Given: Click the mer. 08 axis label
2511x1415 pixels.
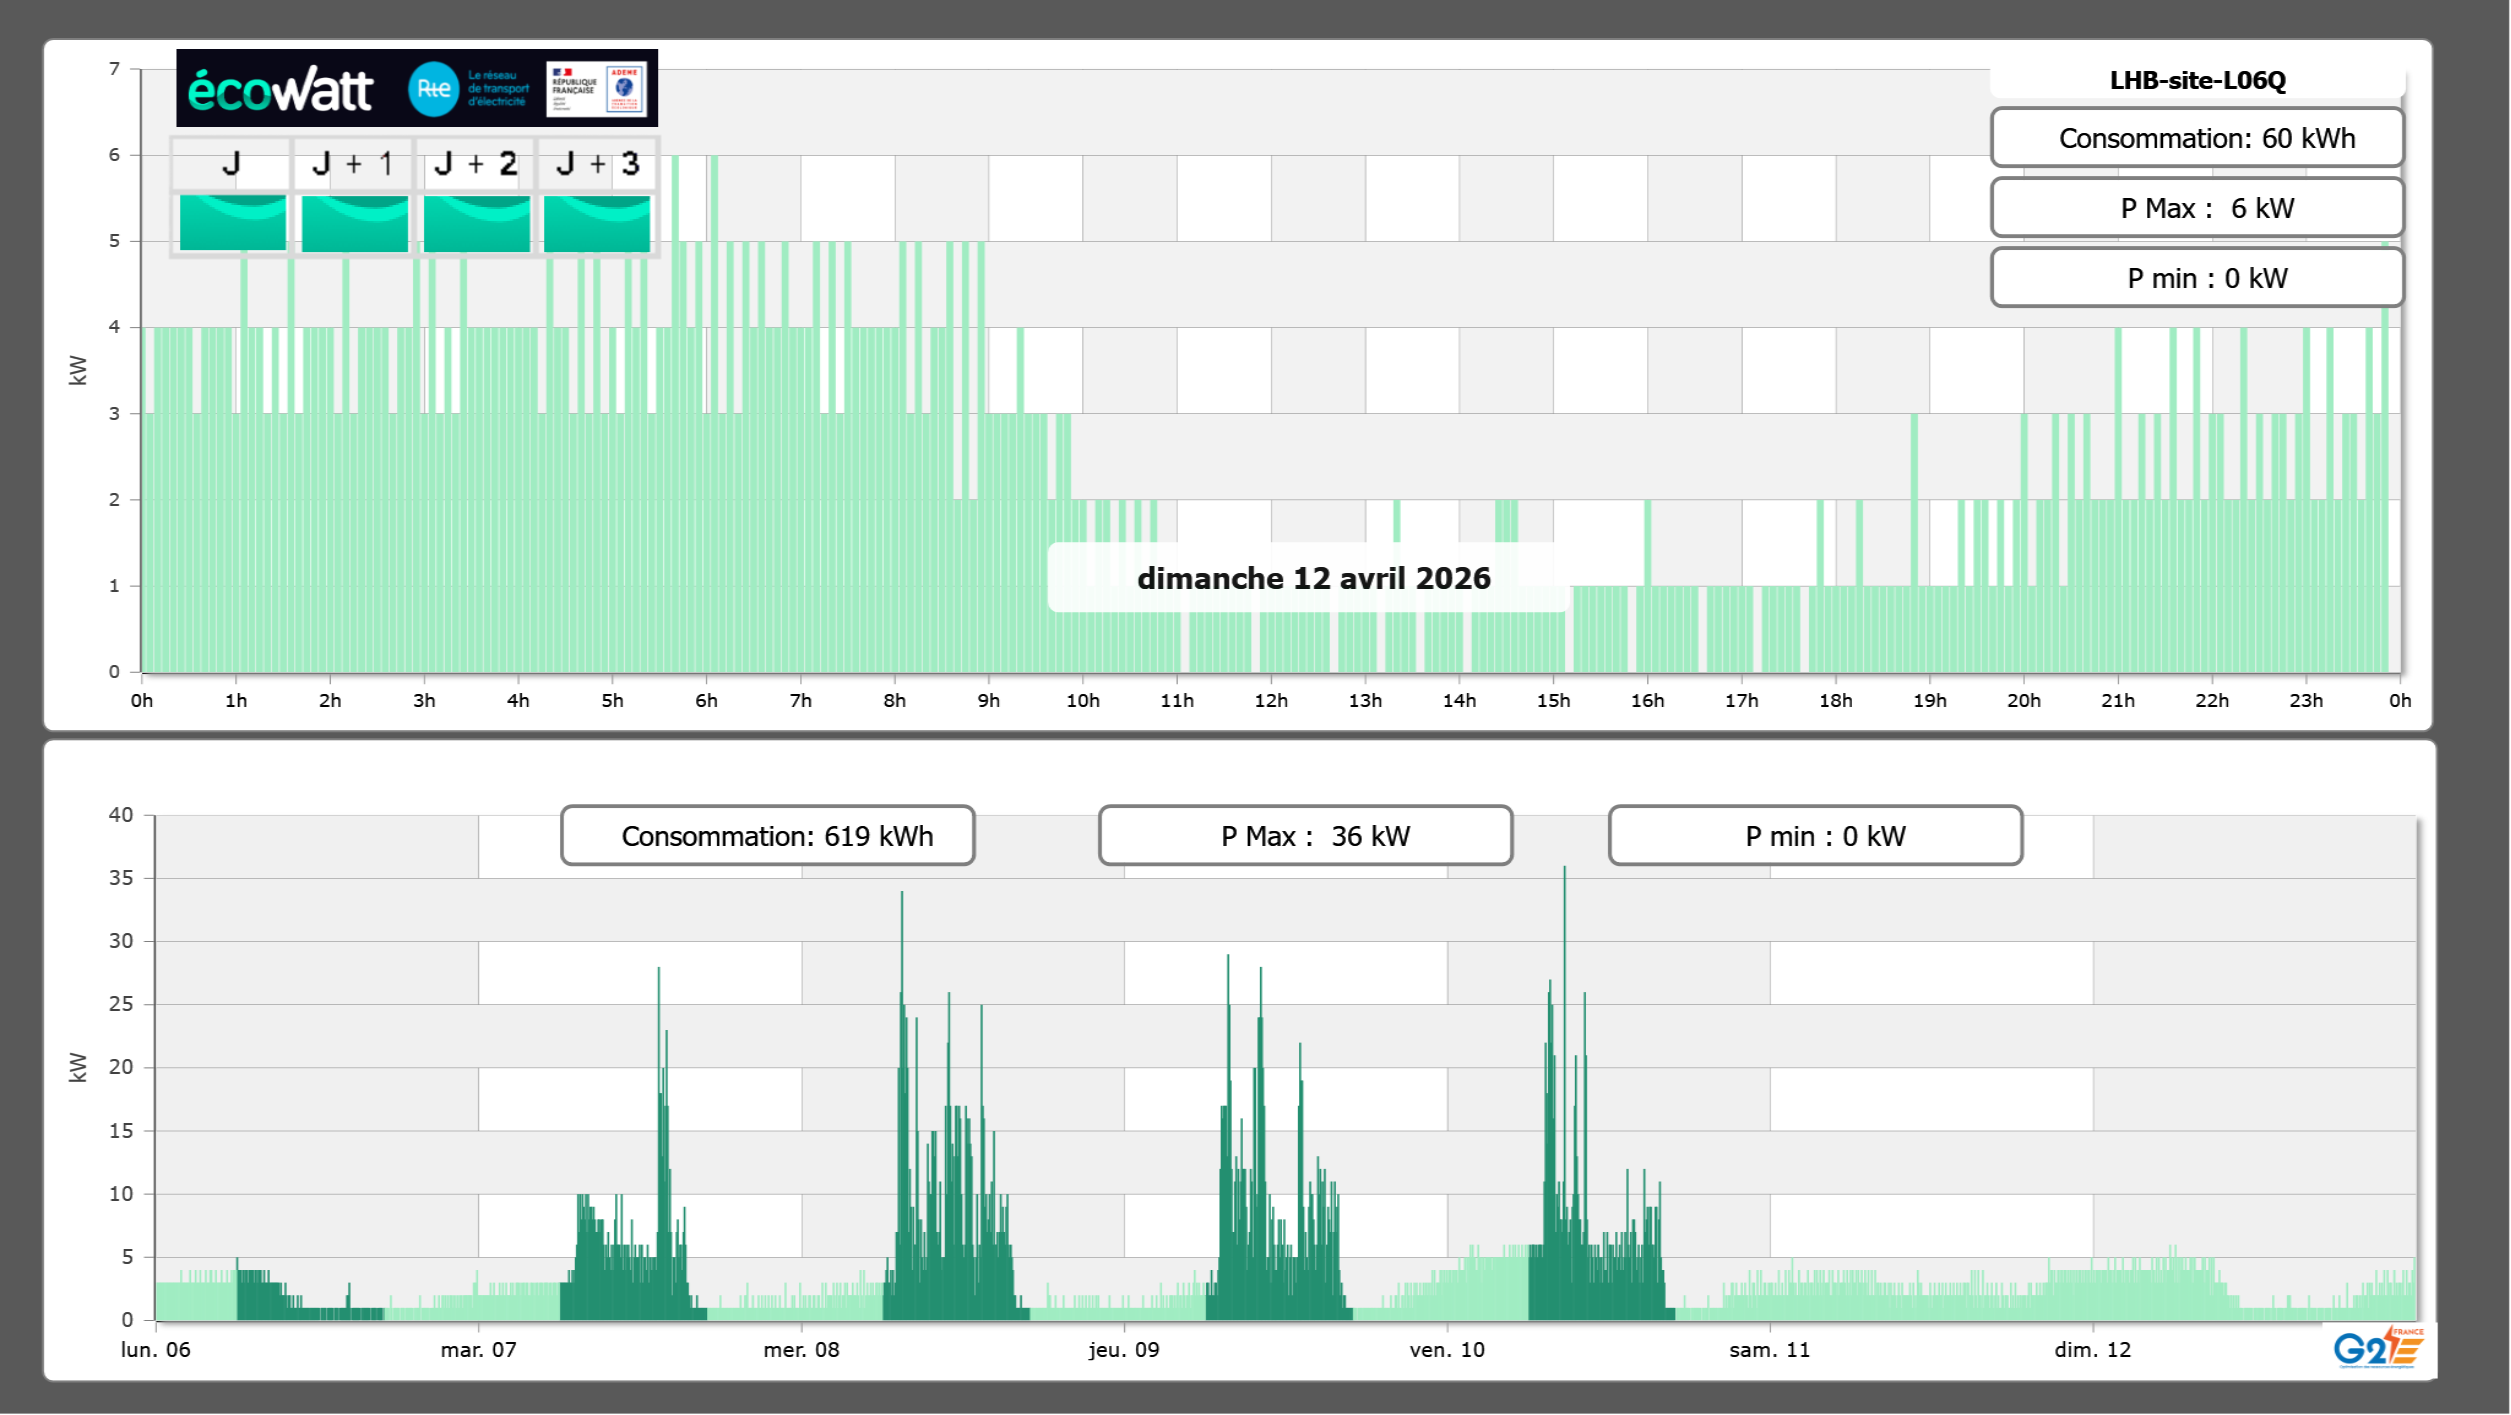Looking at the screenshot, I should click(801, 1350).
